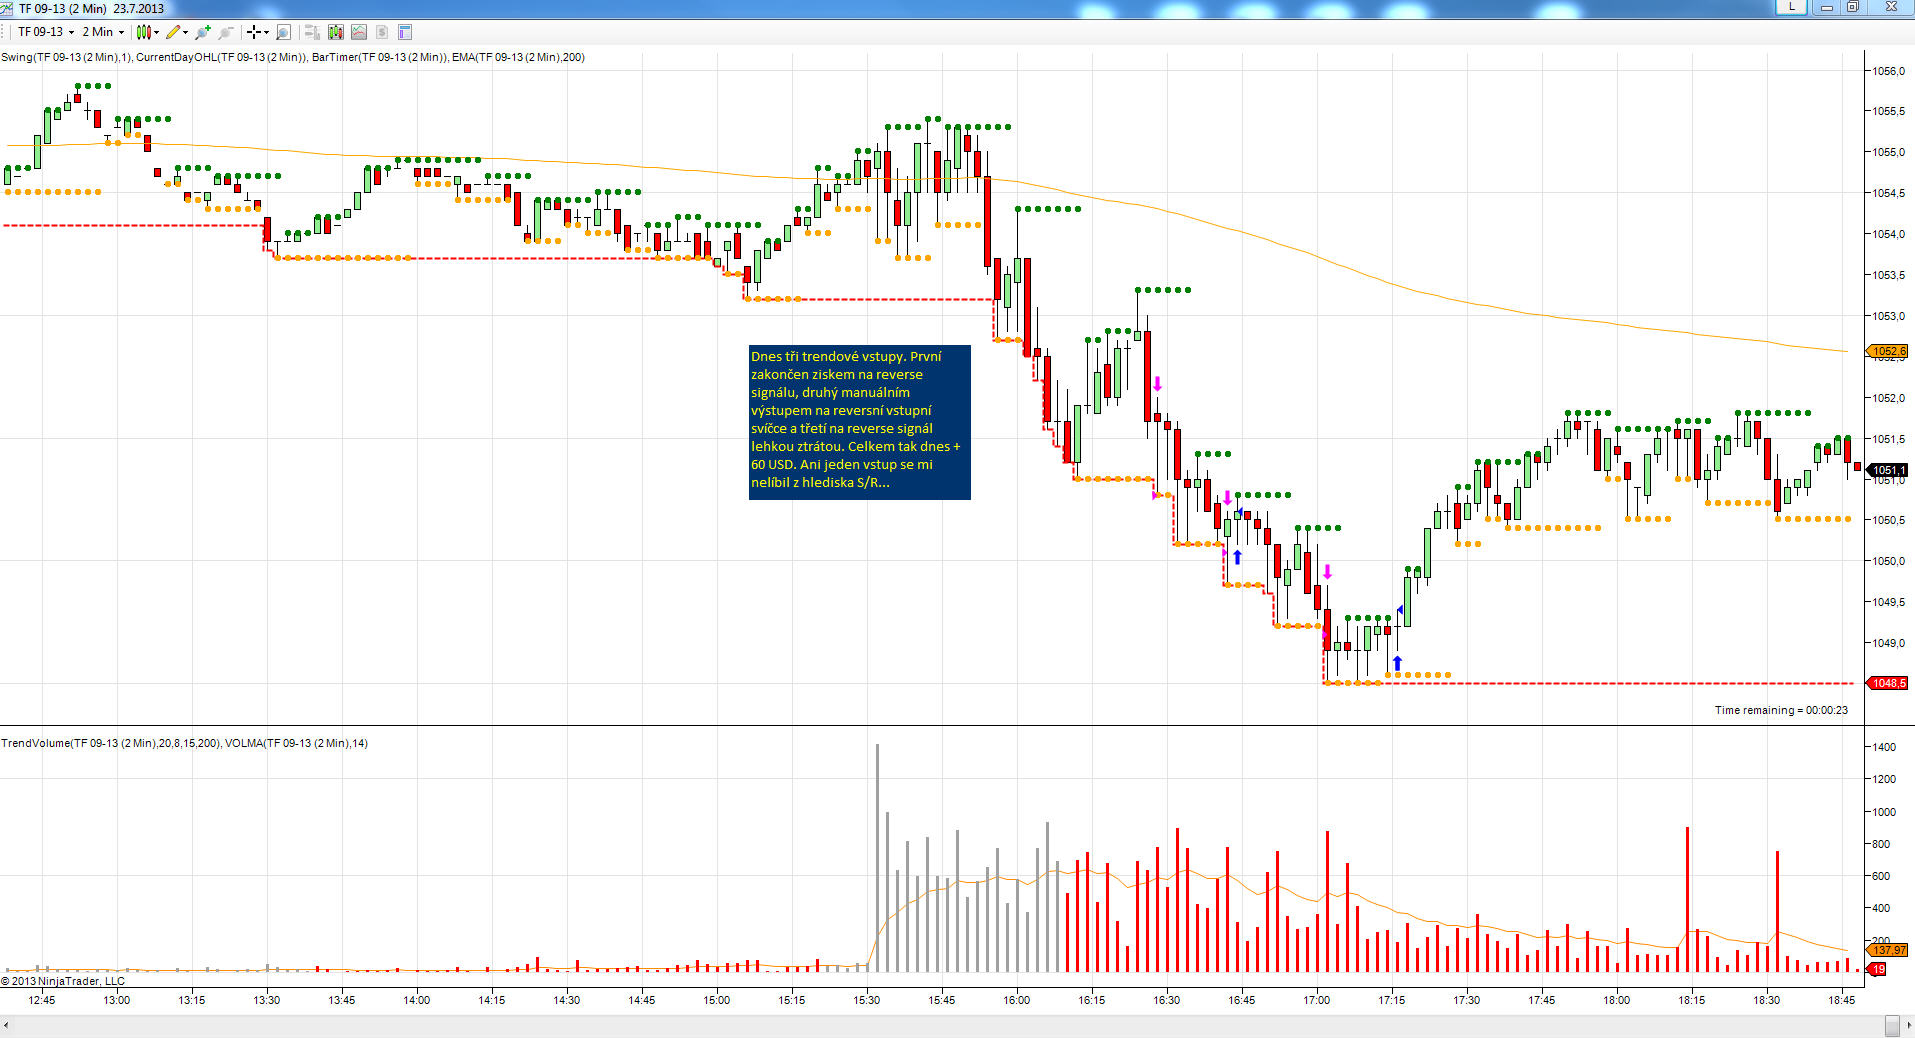The width and height of the screenshot is (1915, 1038).
Task: Expand the crosshair cursor dropdown arrow
Action: (266, 32)
